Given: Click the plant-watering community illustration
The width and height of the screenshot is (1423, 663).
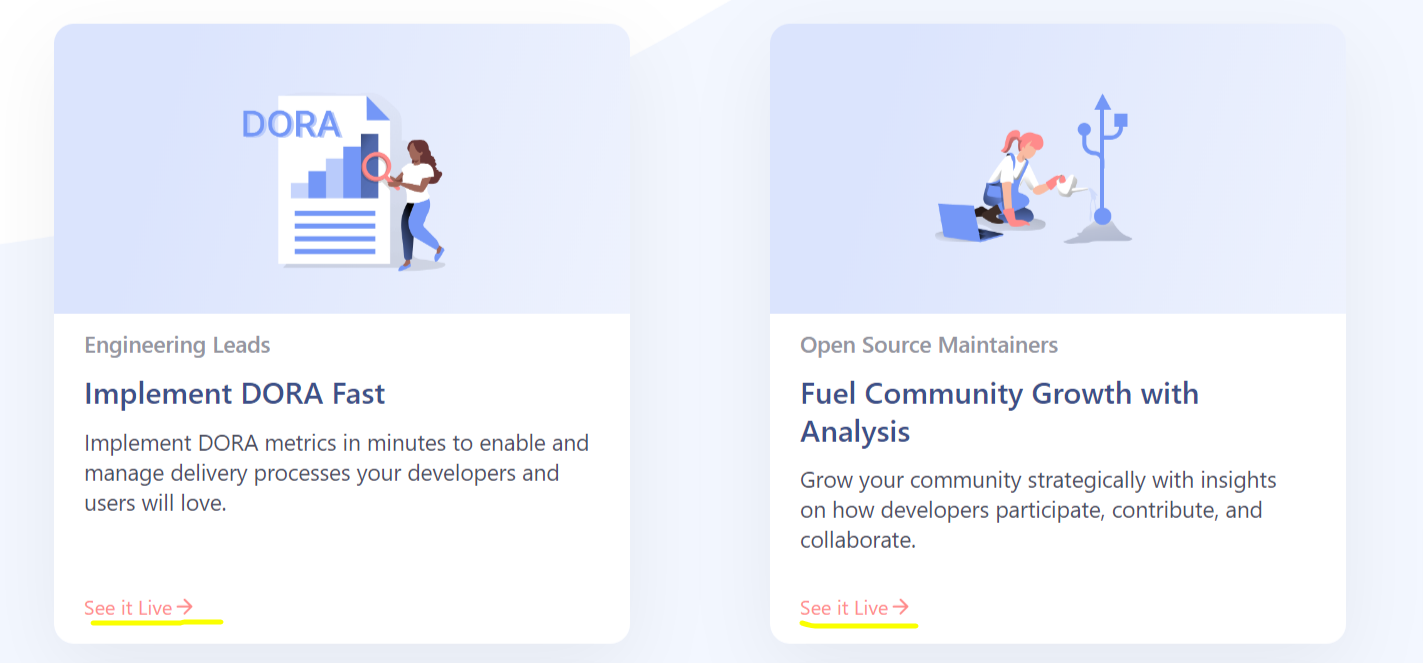Looking at the screenshot, I should click(1034, 169).
